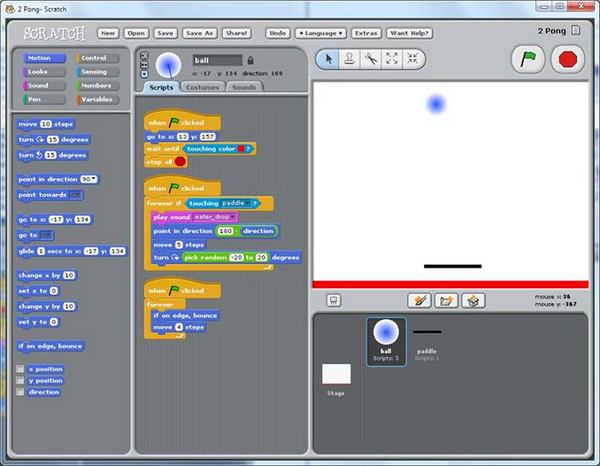
Task: Click the move 10 steps palette block
Action: coord(46,124)
